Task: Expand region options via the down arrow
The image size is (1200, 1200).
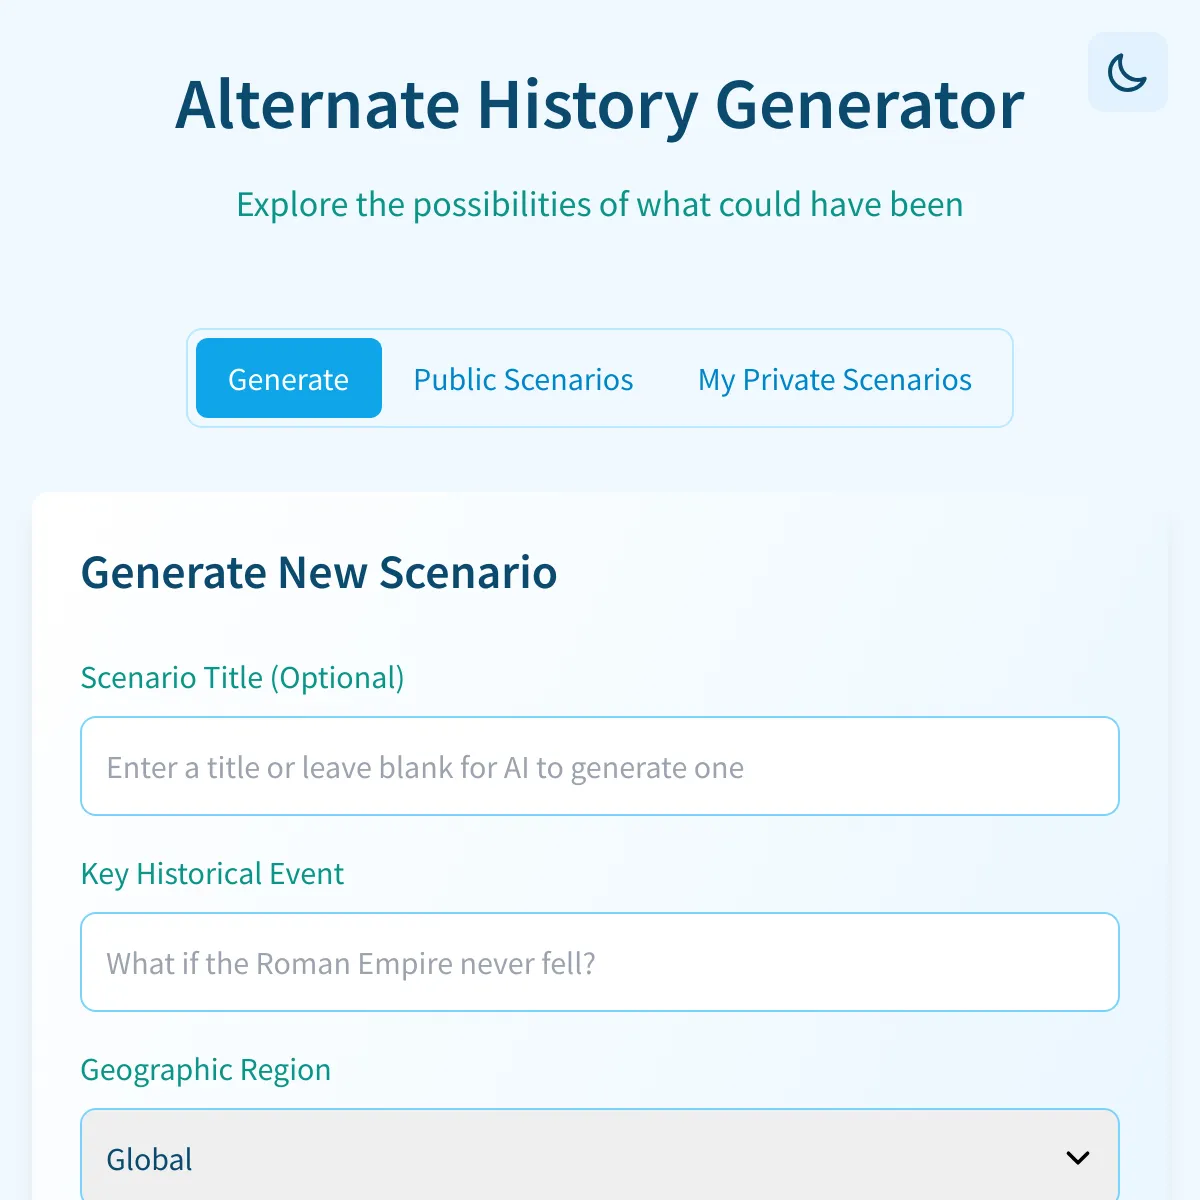Action: pos(1077,1158)
